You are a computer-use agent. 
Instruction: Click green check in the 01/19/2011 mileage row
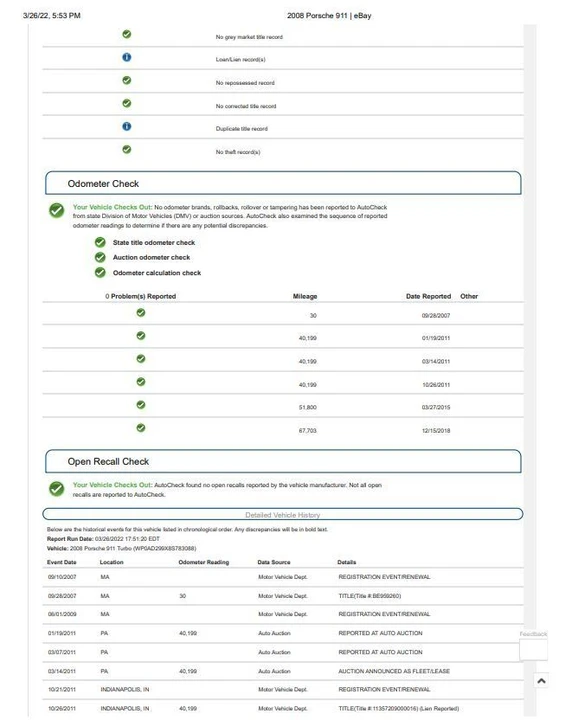pyautogui.click(x=141, y=336)
